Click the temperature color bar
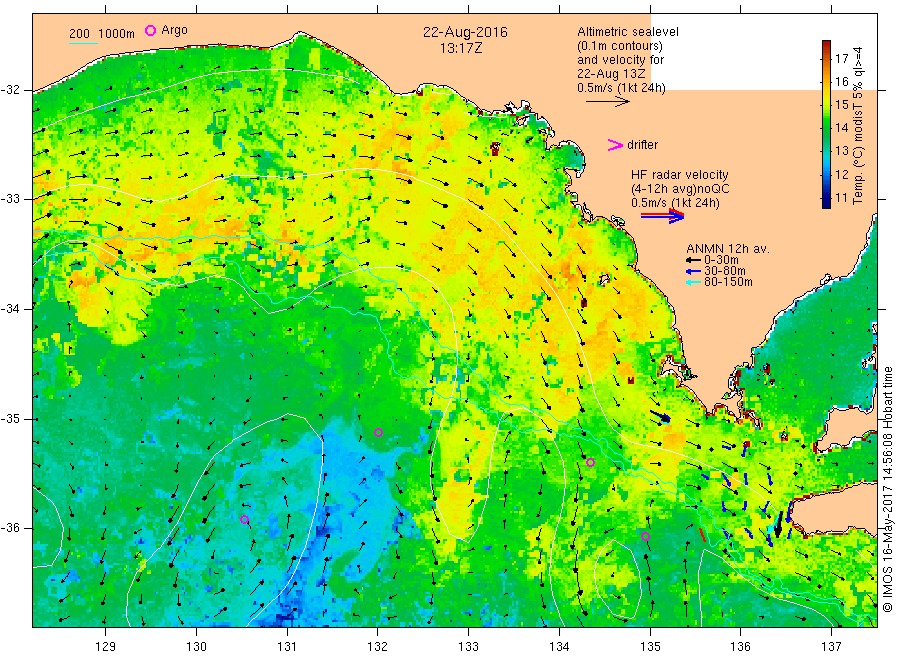 (x=826, y=124)
